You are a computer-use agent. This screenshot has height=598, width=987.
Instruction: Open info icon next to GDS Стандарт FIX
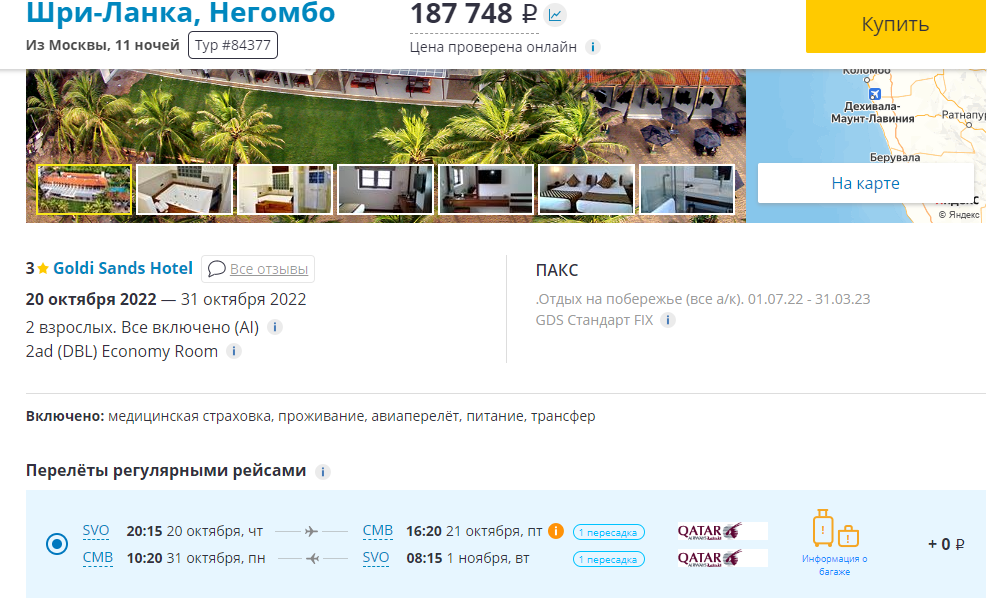[668, 320]
